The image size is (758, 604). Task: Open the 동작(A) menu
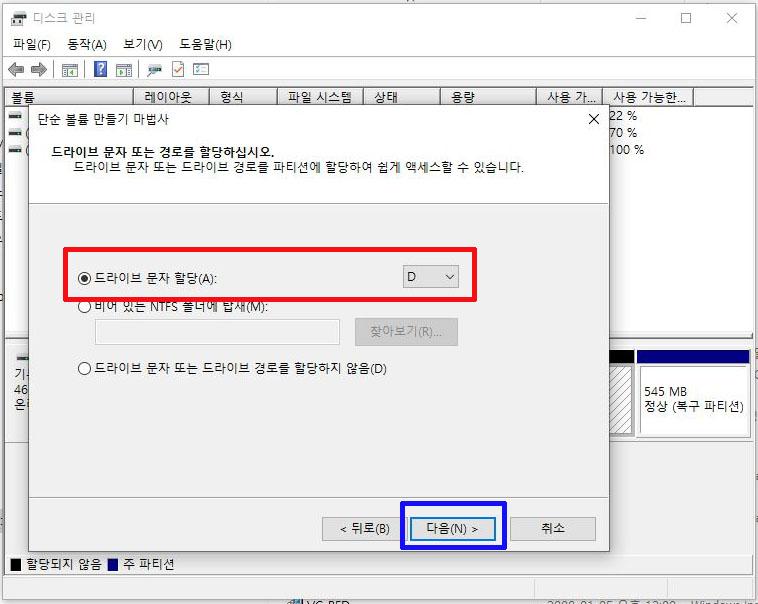click(87, 44)
